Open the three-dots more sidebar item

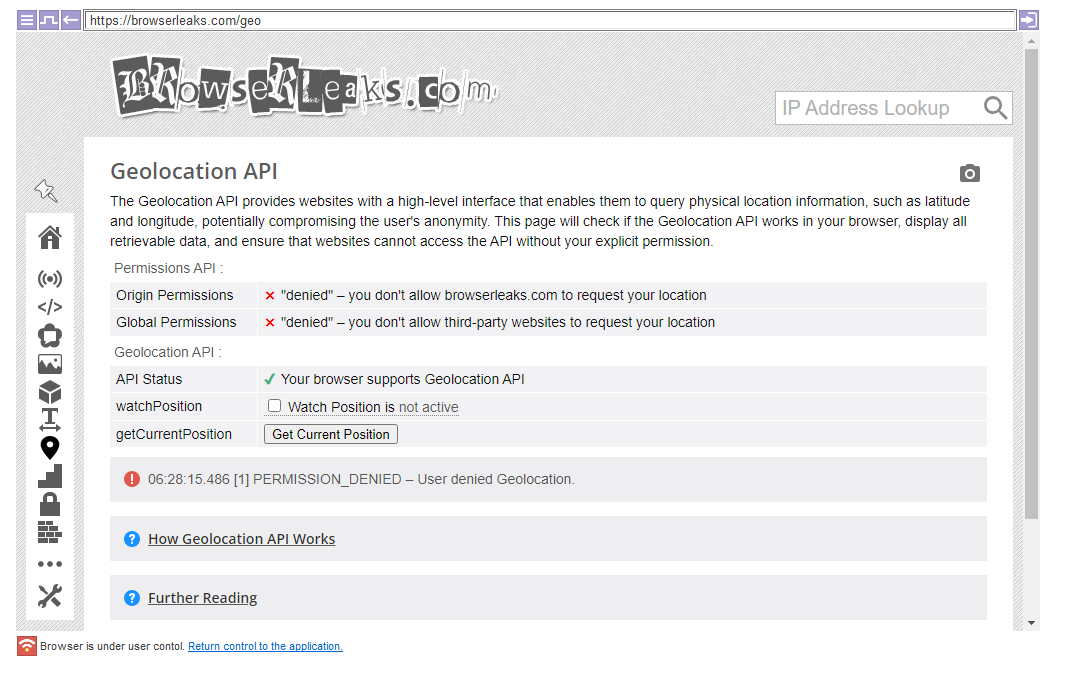click(x=49, y=564)
